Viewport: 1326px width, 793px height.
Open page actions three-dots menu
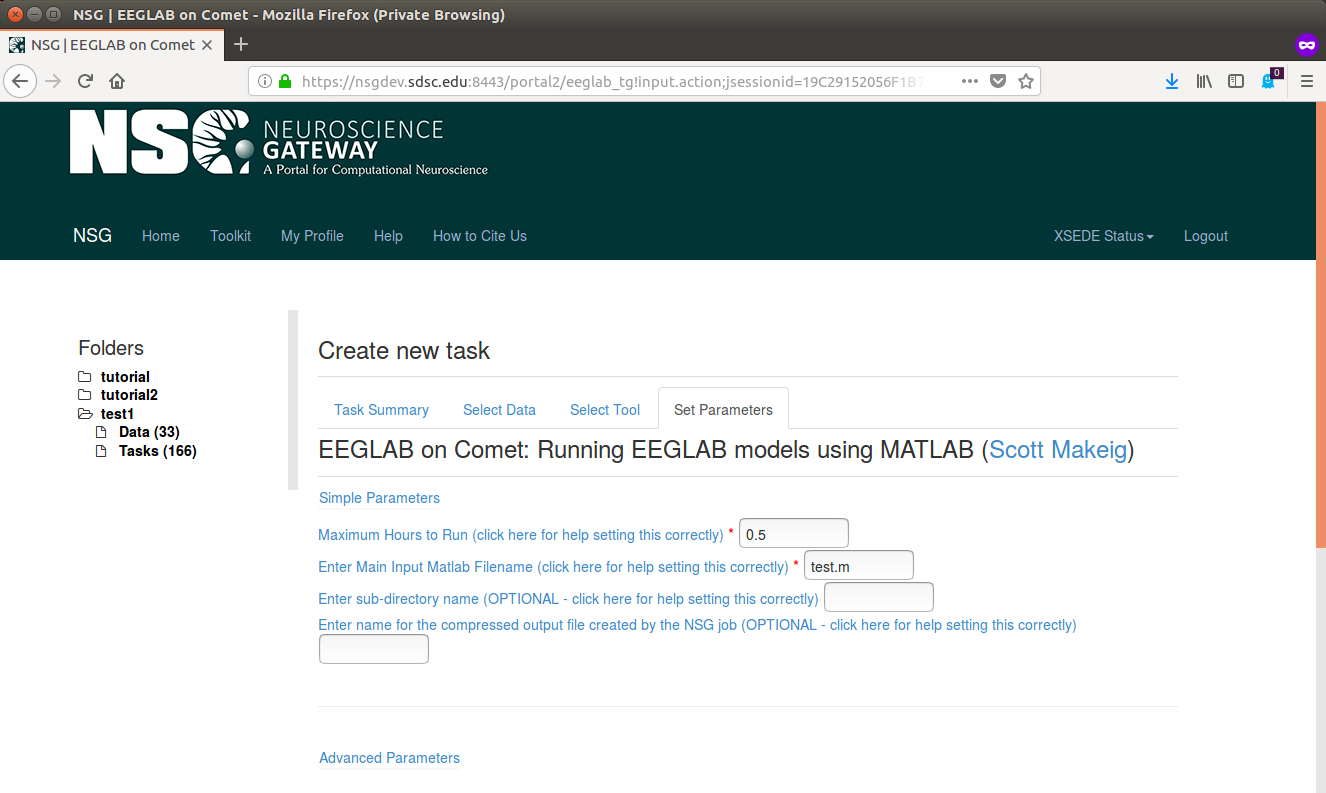[x=969, y=81]
